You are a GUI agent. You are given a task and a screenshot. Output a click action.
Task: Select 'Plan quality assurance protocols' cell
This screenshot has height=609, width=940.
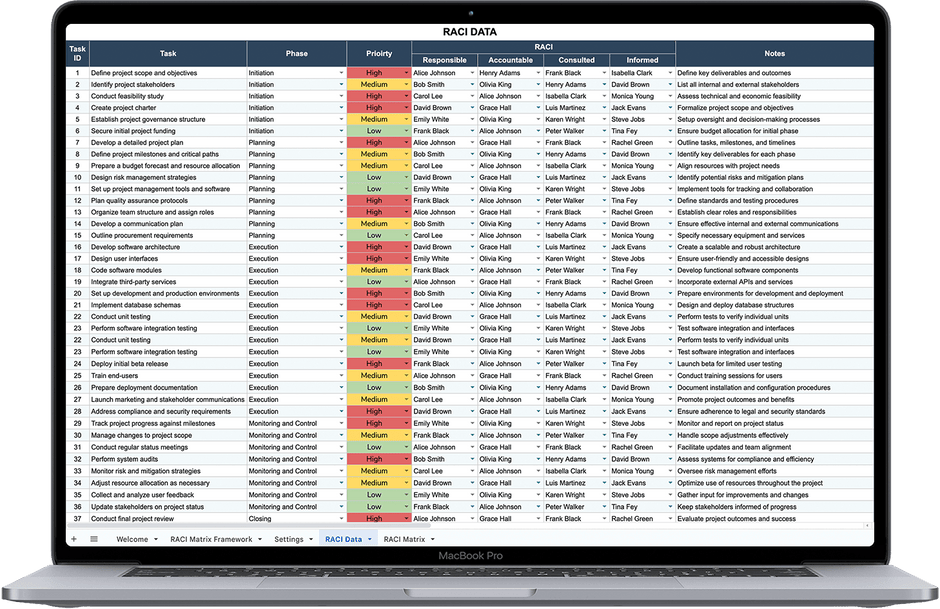(x=168, y=201)
